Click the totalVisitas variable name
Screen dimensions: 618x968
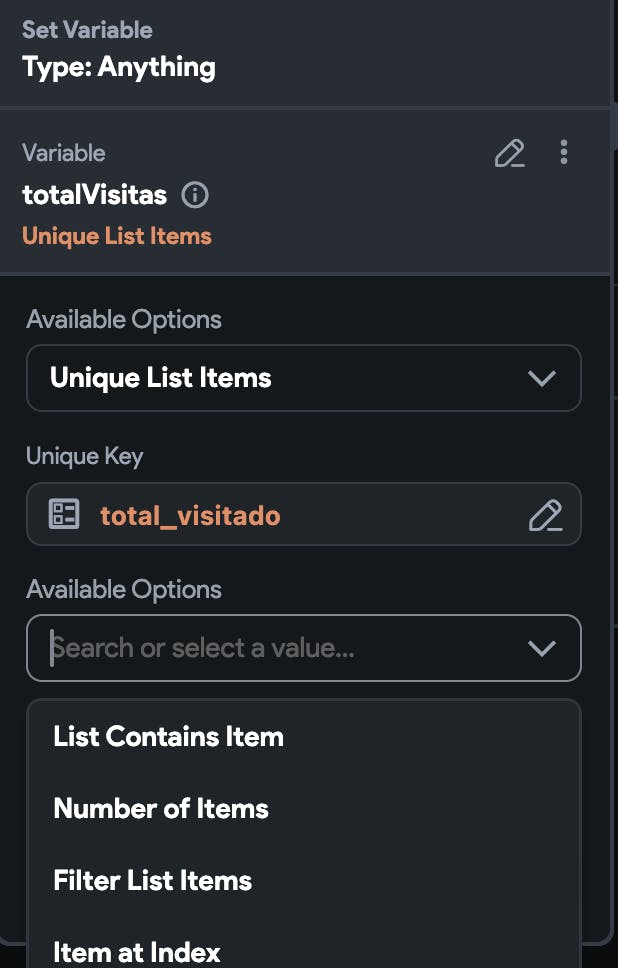point(94,194)
